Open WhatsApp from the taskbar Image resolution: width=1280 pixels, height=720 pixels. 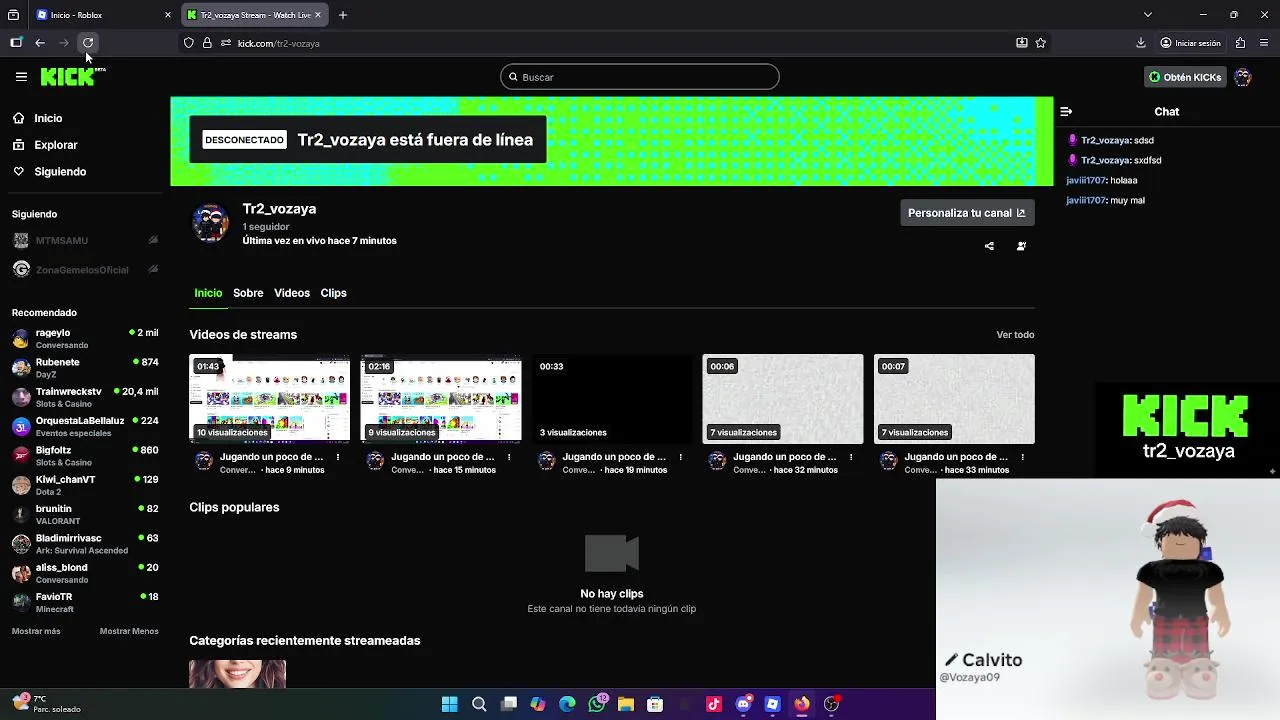597,704
